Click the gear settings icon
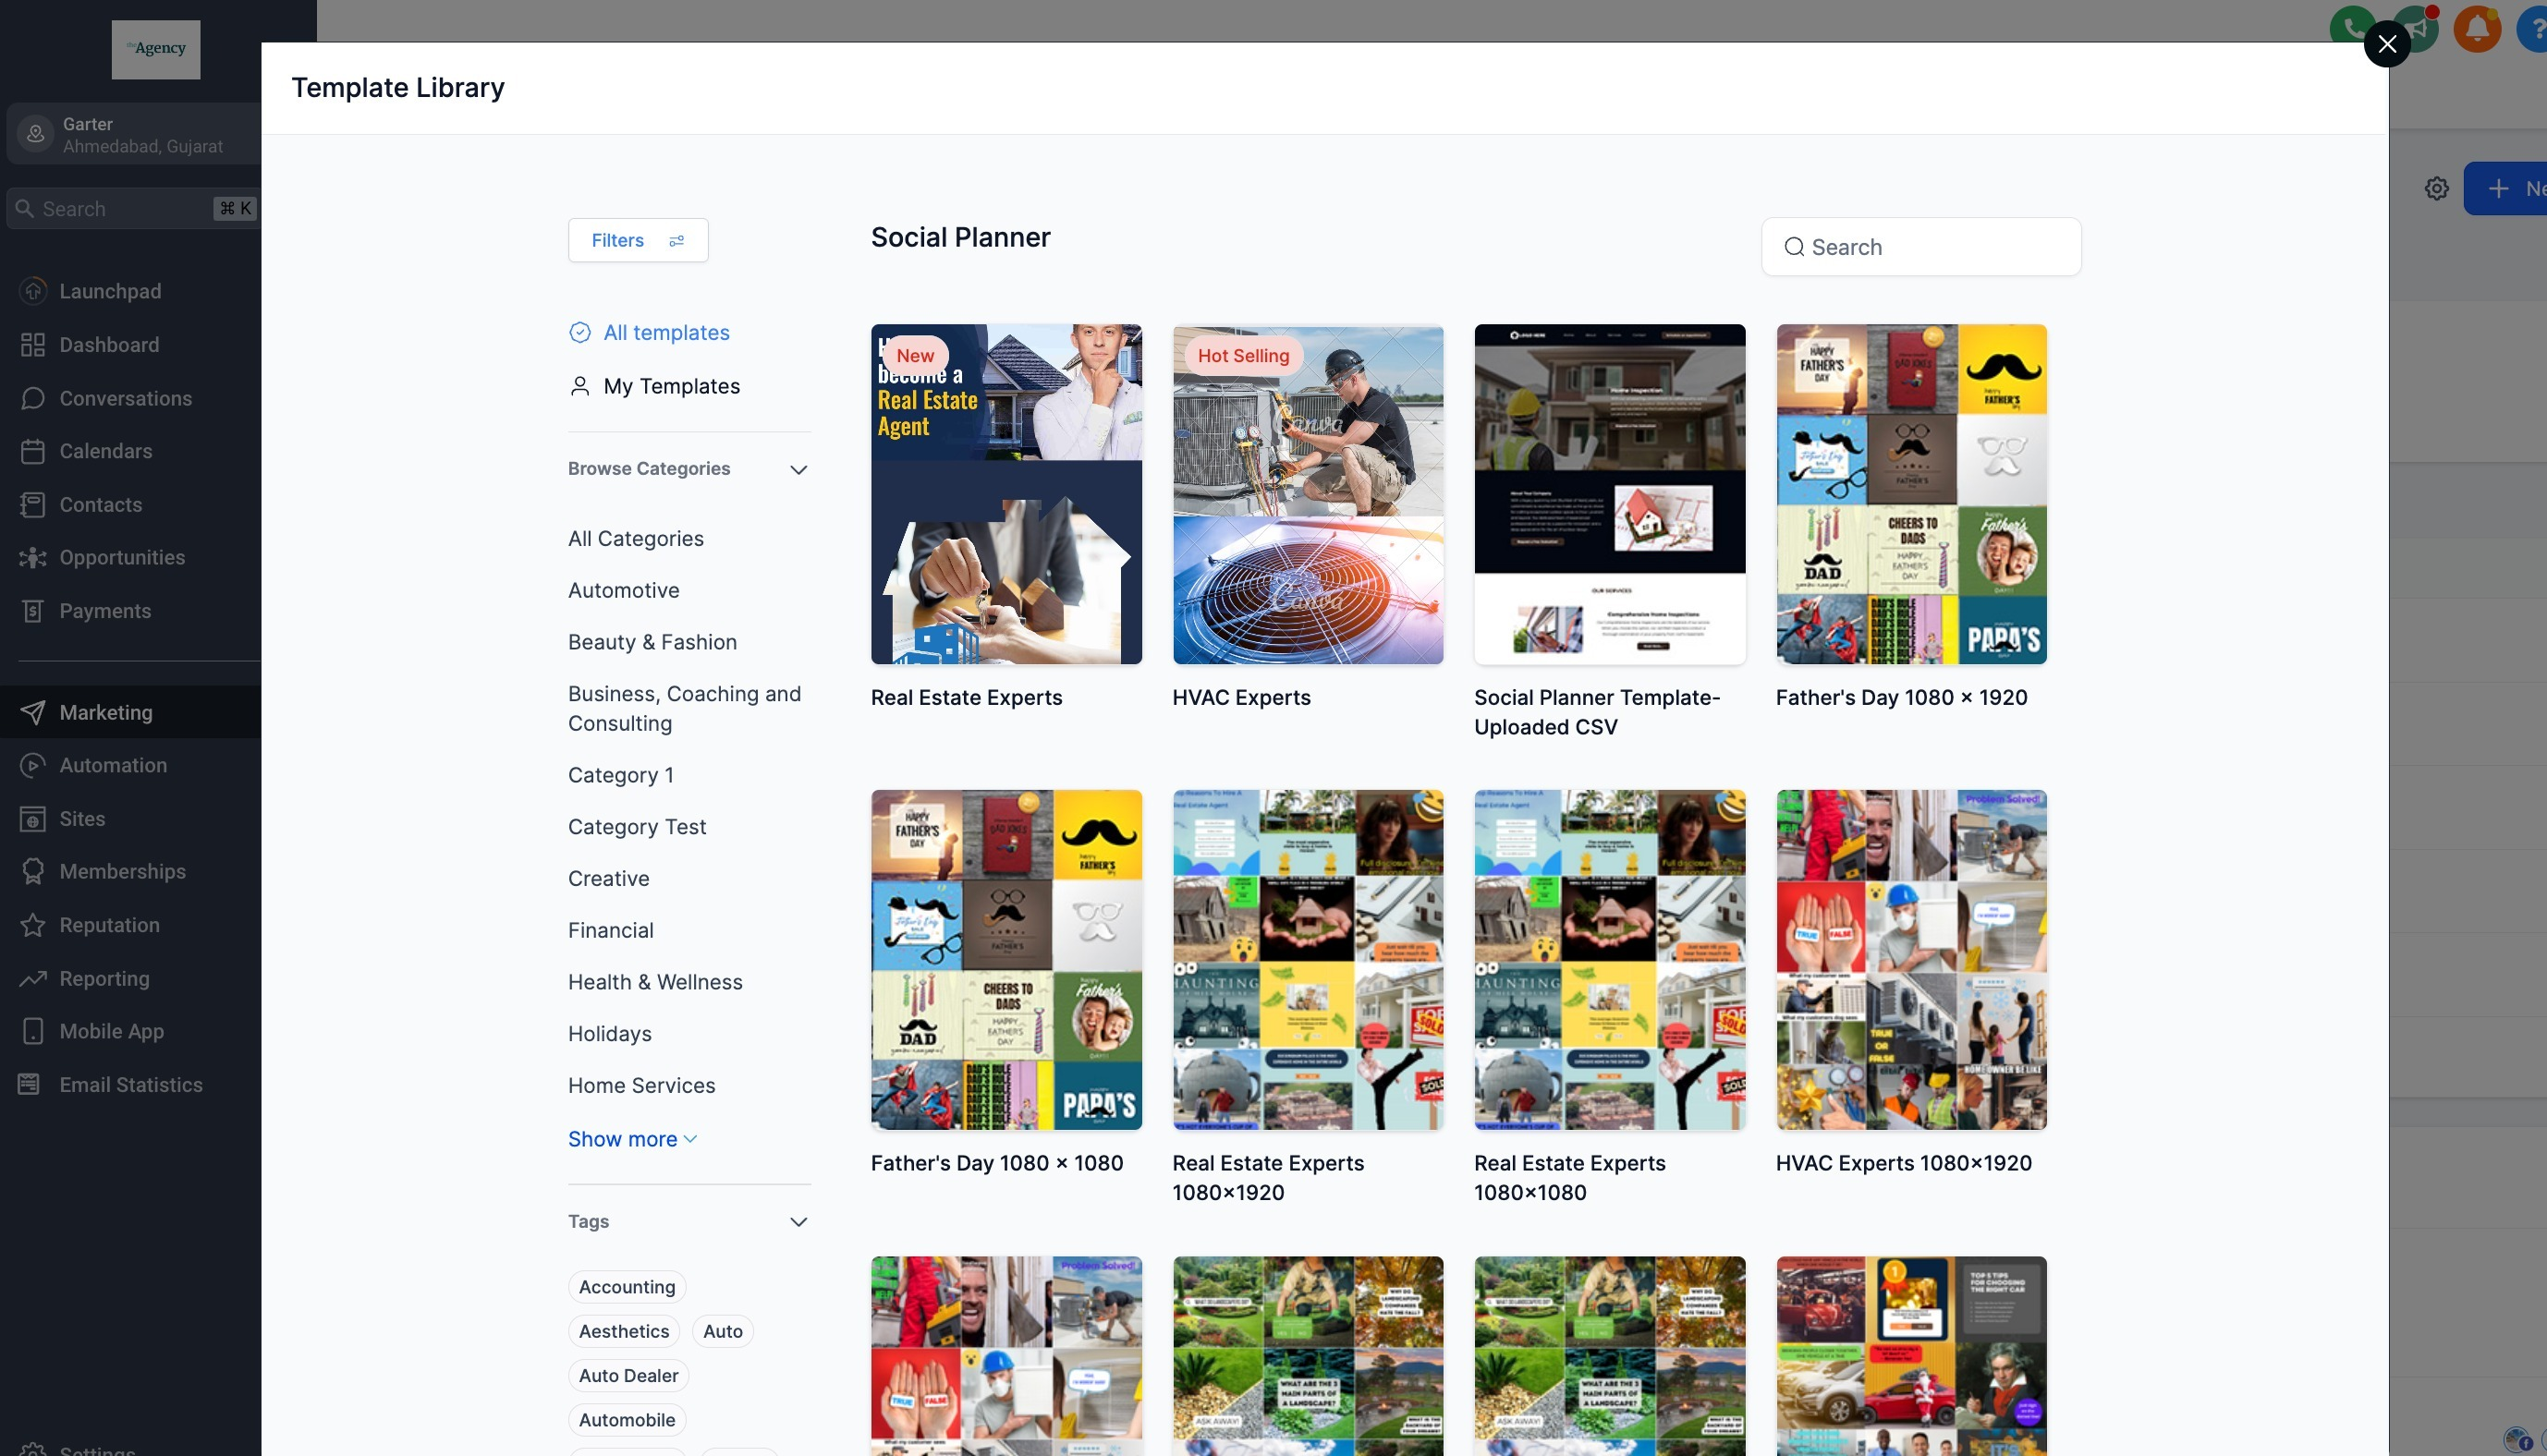The image size is (2547, 1456). (2436, 189)
